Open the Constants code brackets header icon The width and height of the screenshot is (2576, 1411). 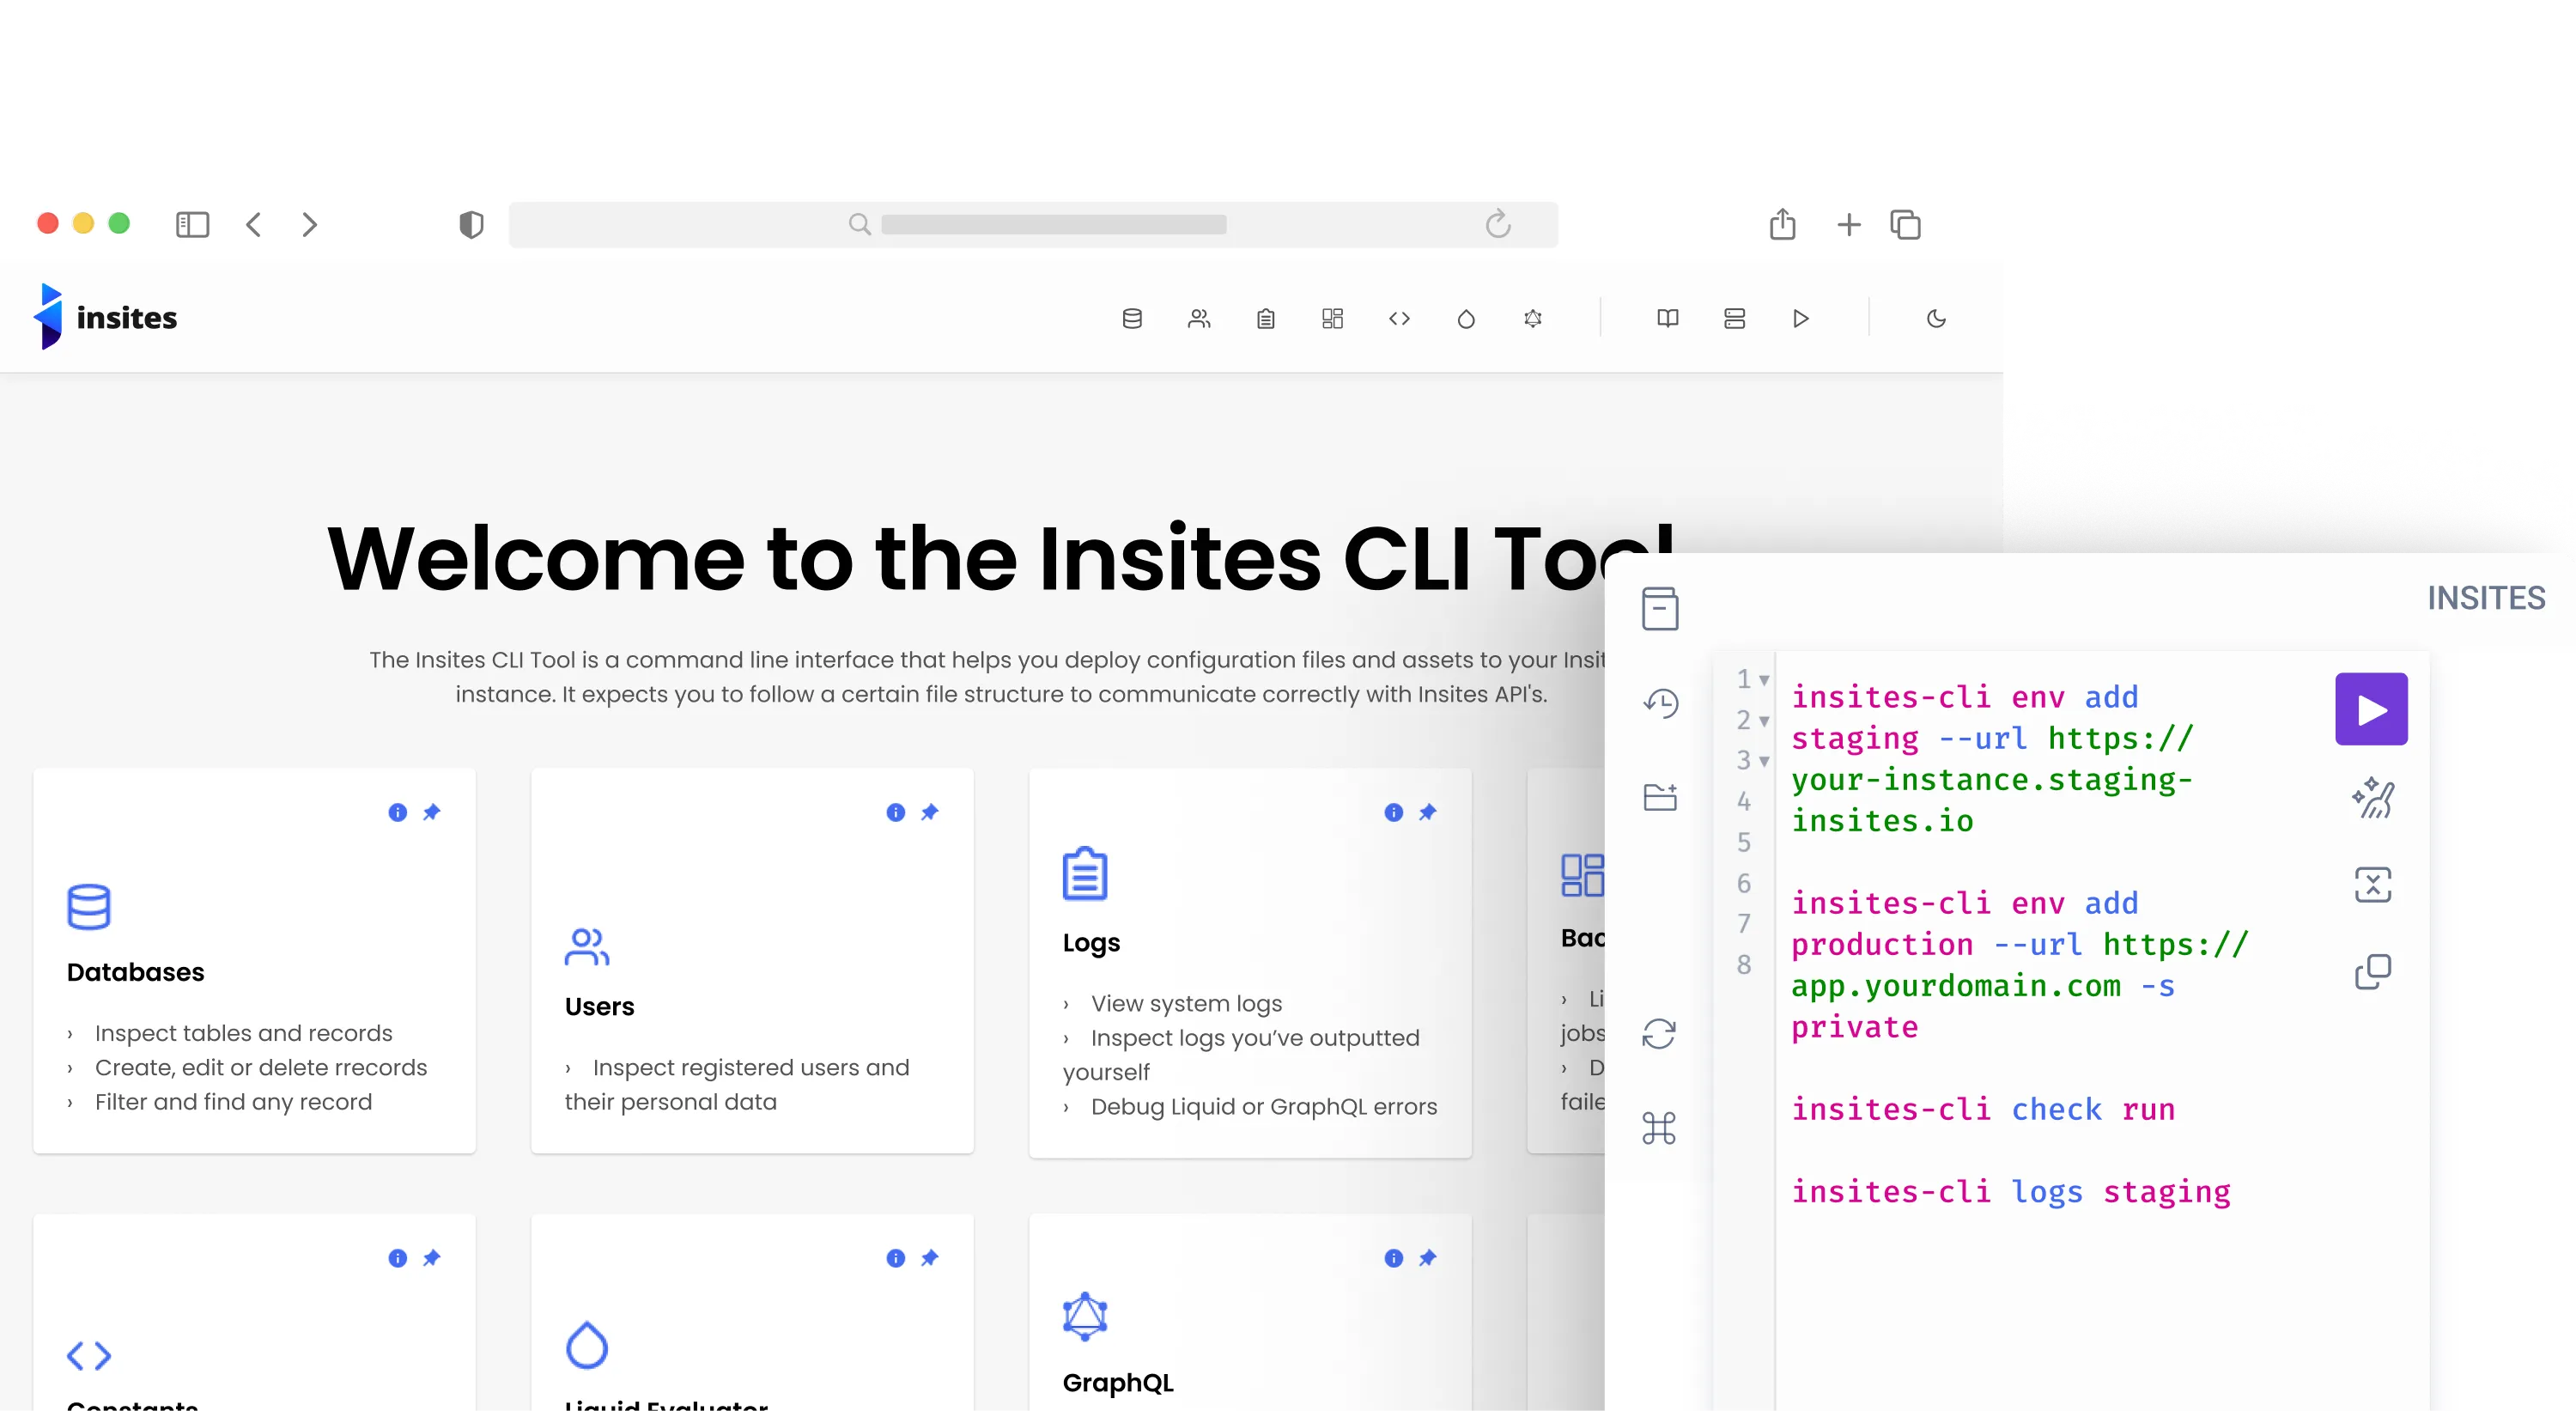pyautogui.click(x=1399, y=318)
